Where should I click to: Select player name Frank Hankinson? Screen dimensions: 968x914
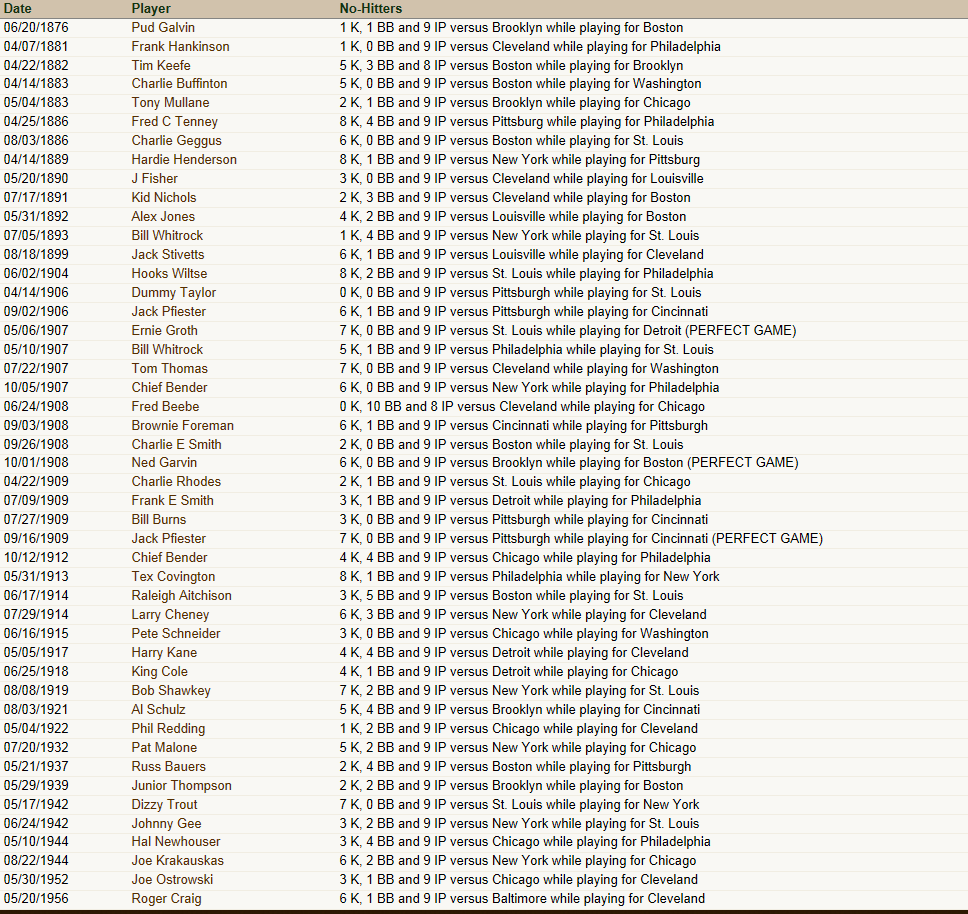point(180,46)
